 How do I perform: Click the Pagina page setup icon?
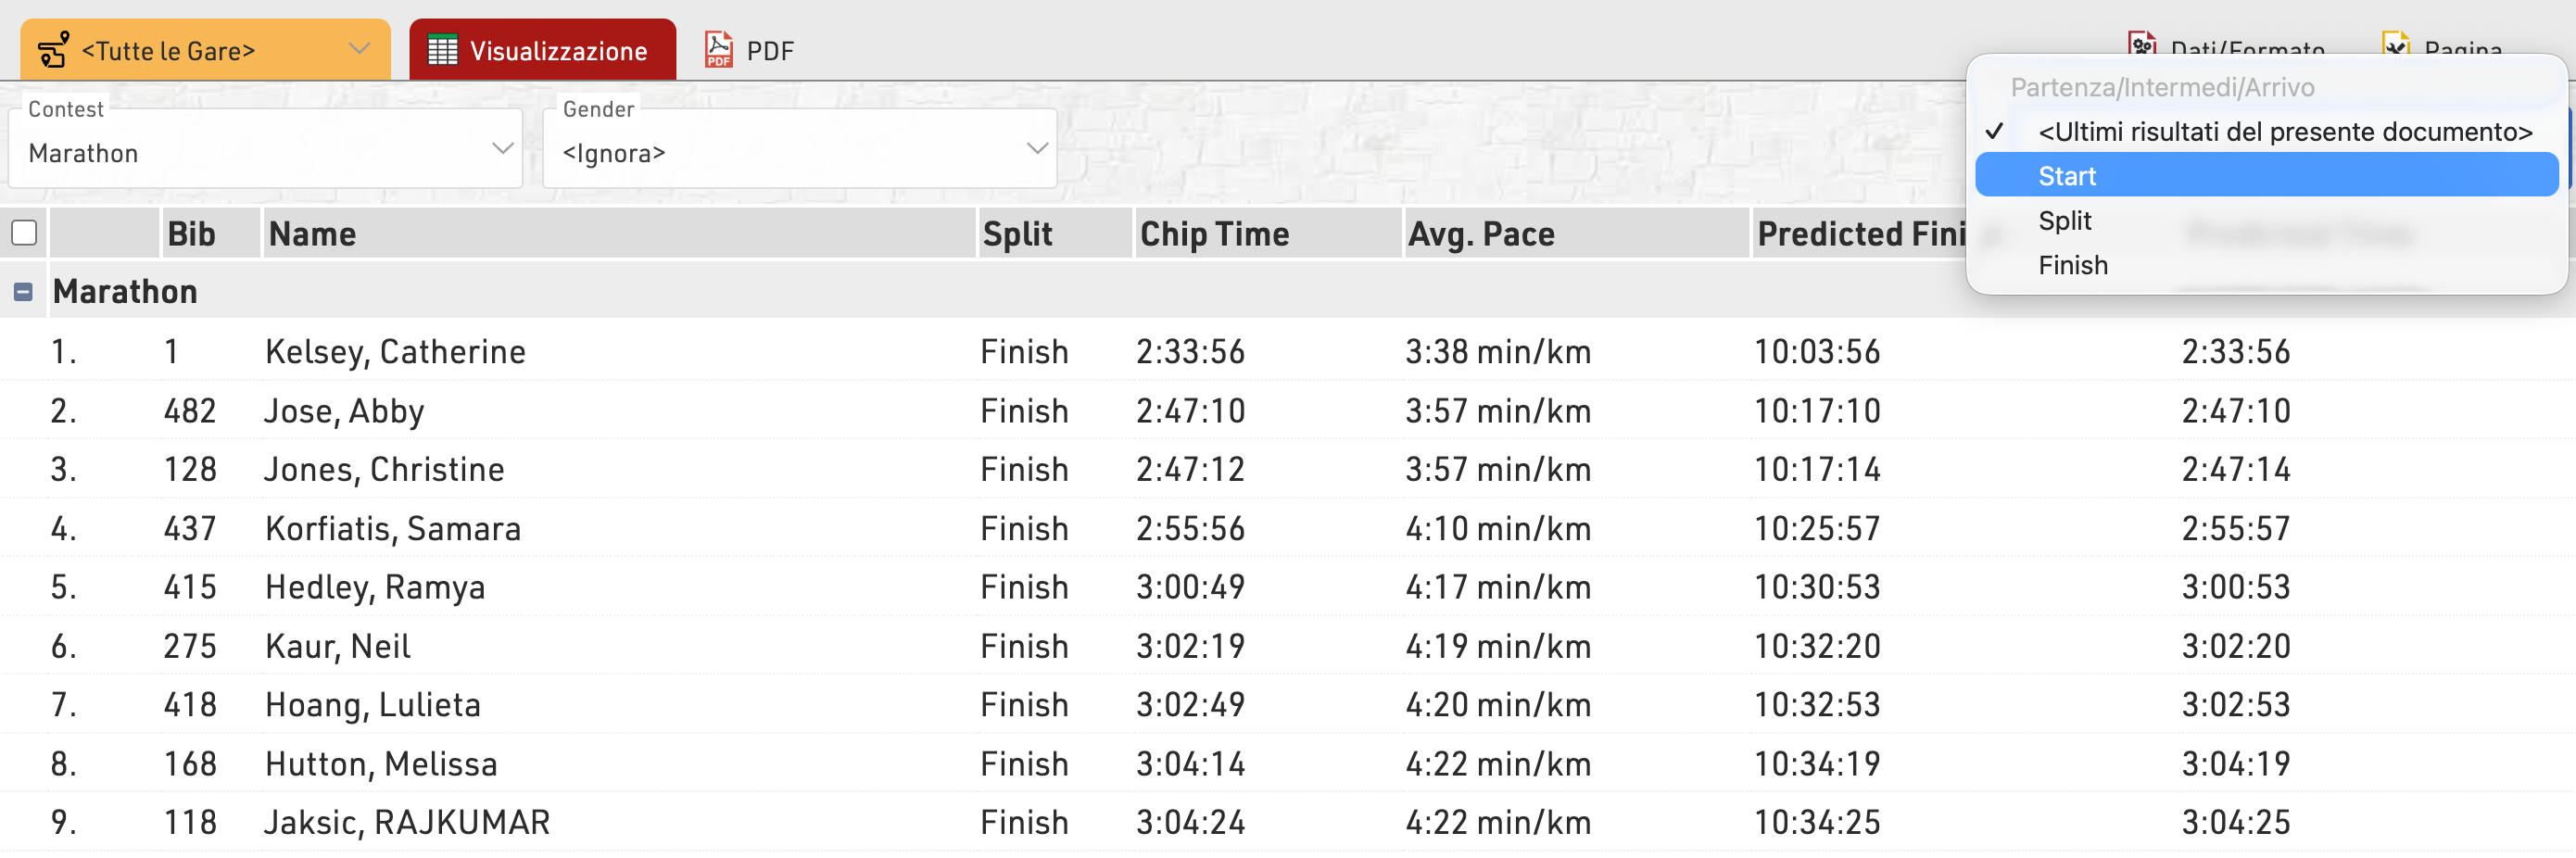coord(2396,45)
